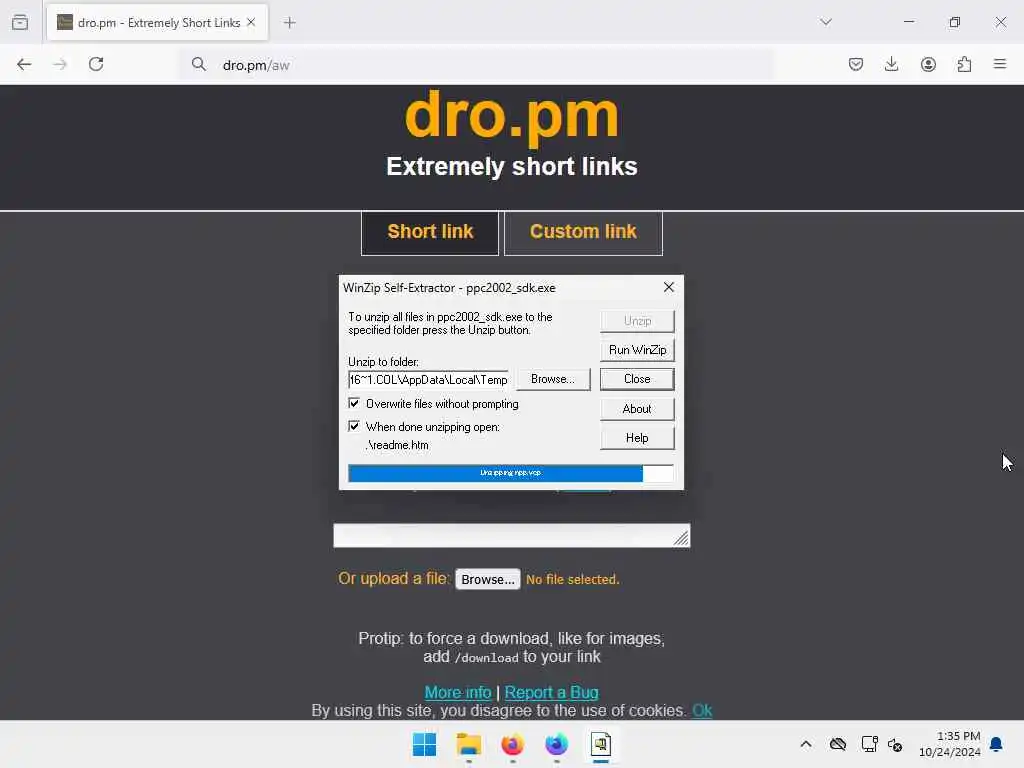
Task: Click the unzipping progress bar
Action: click(x=511, y=473)
